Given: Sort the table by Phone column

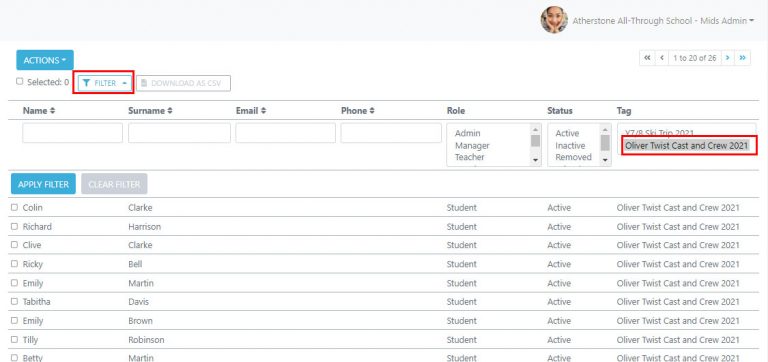Looking at the screenshot, I should point(358,111).
